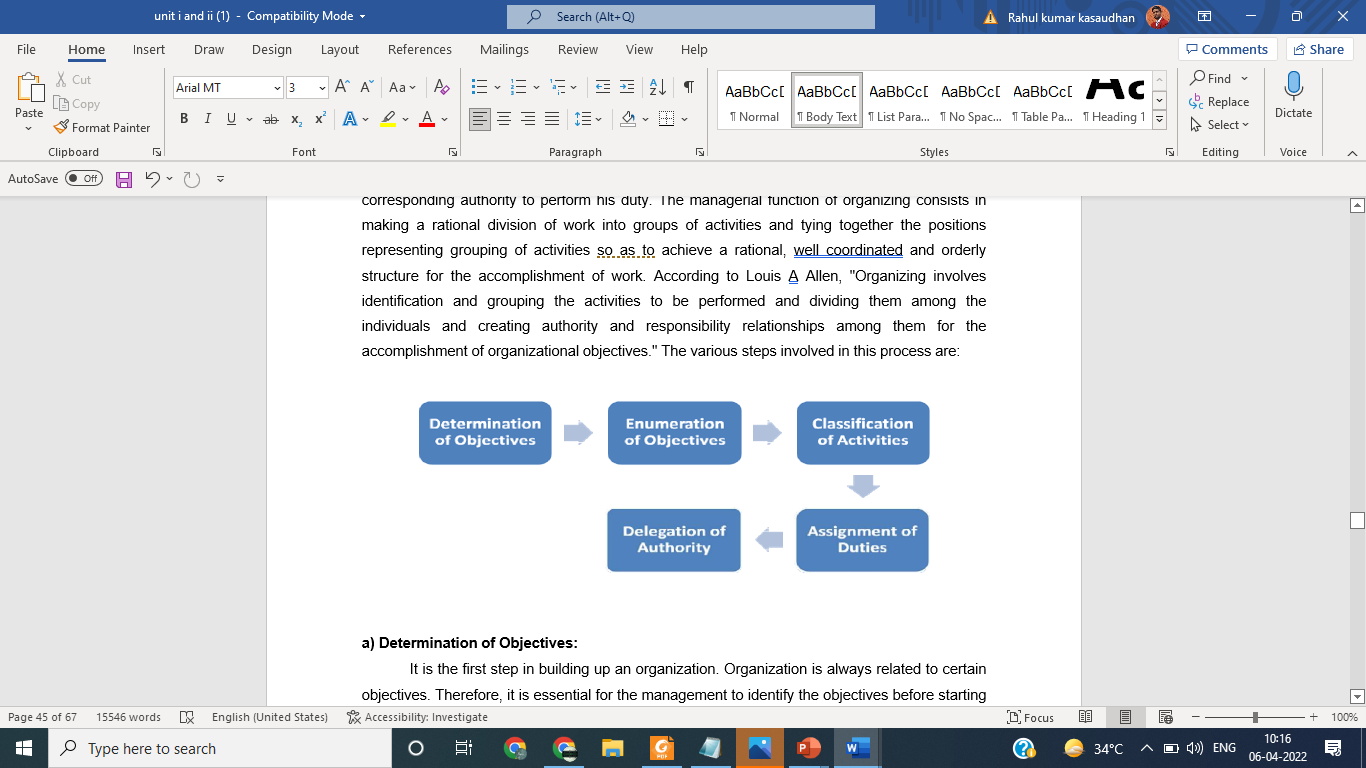1366x768 pixels.
Task: Toggle italic formatting
Action: point(208,119)
